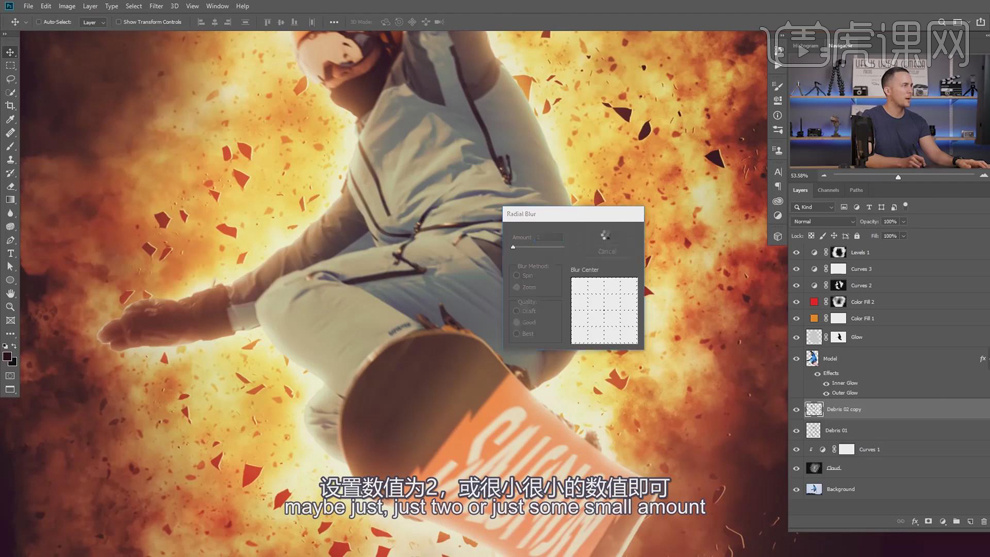Click the foreground color swatch

pos(7,357)
